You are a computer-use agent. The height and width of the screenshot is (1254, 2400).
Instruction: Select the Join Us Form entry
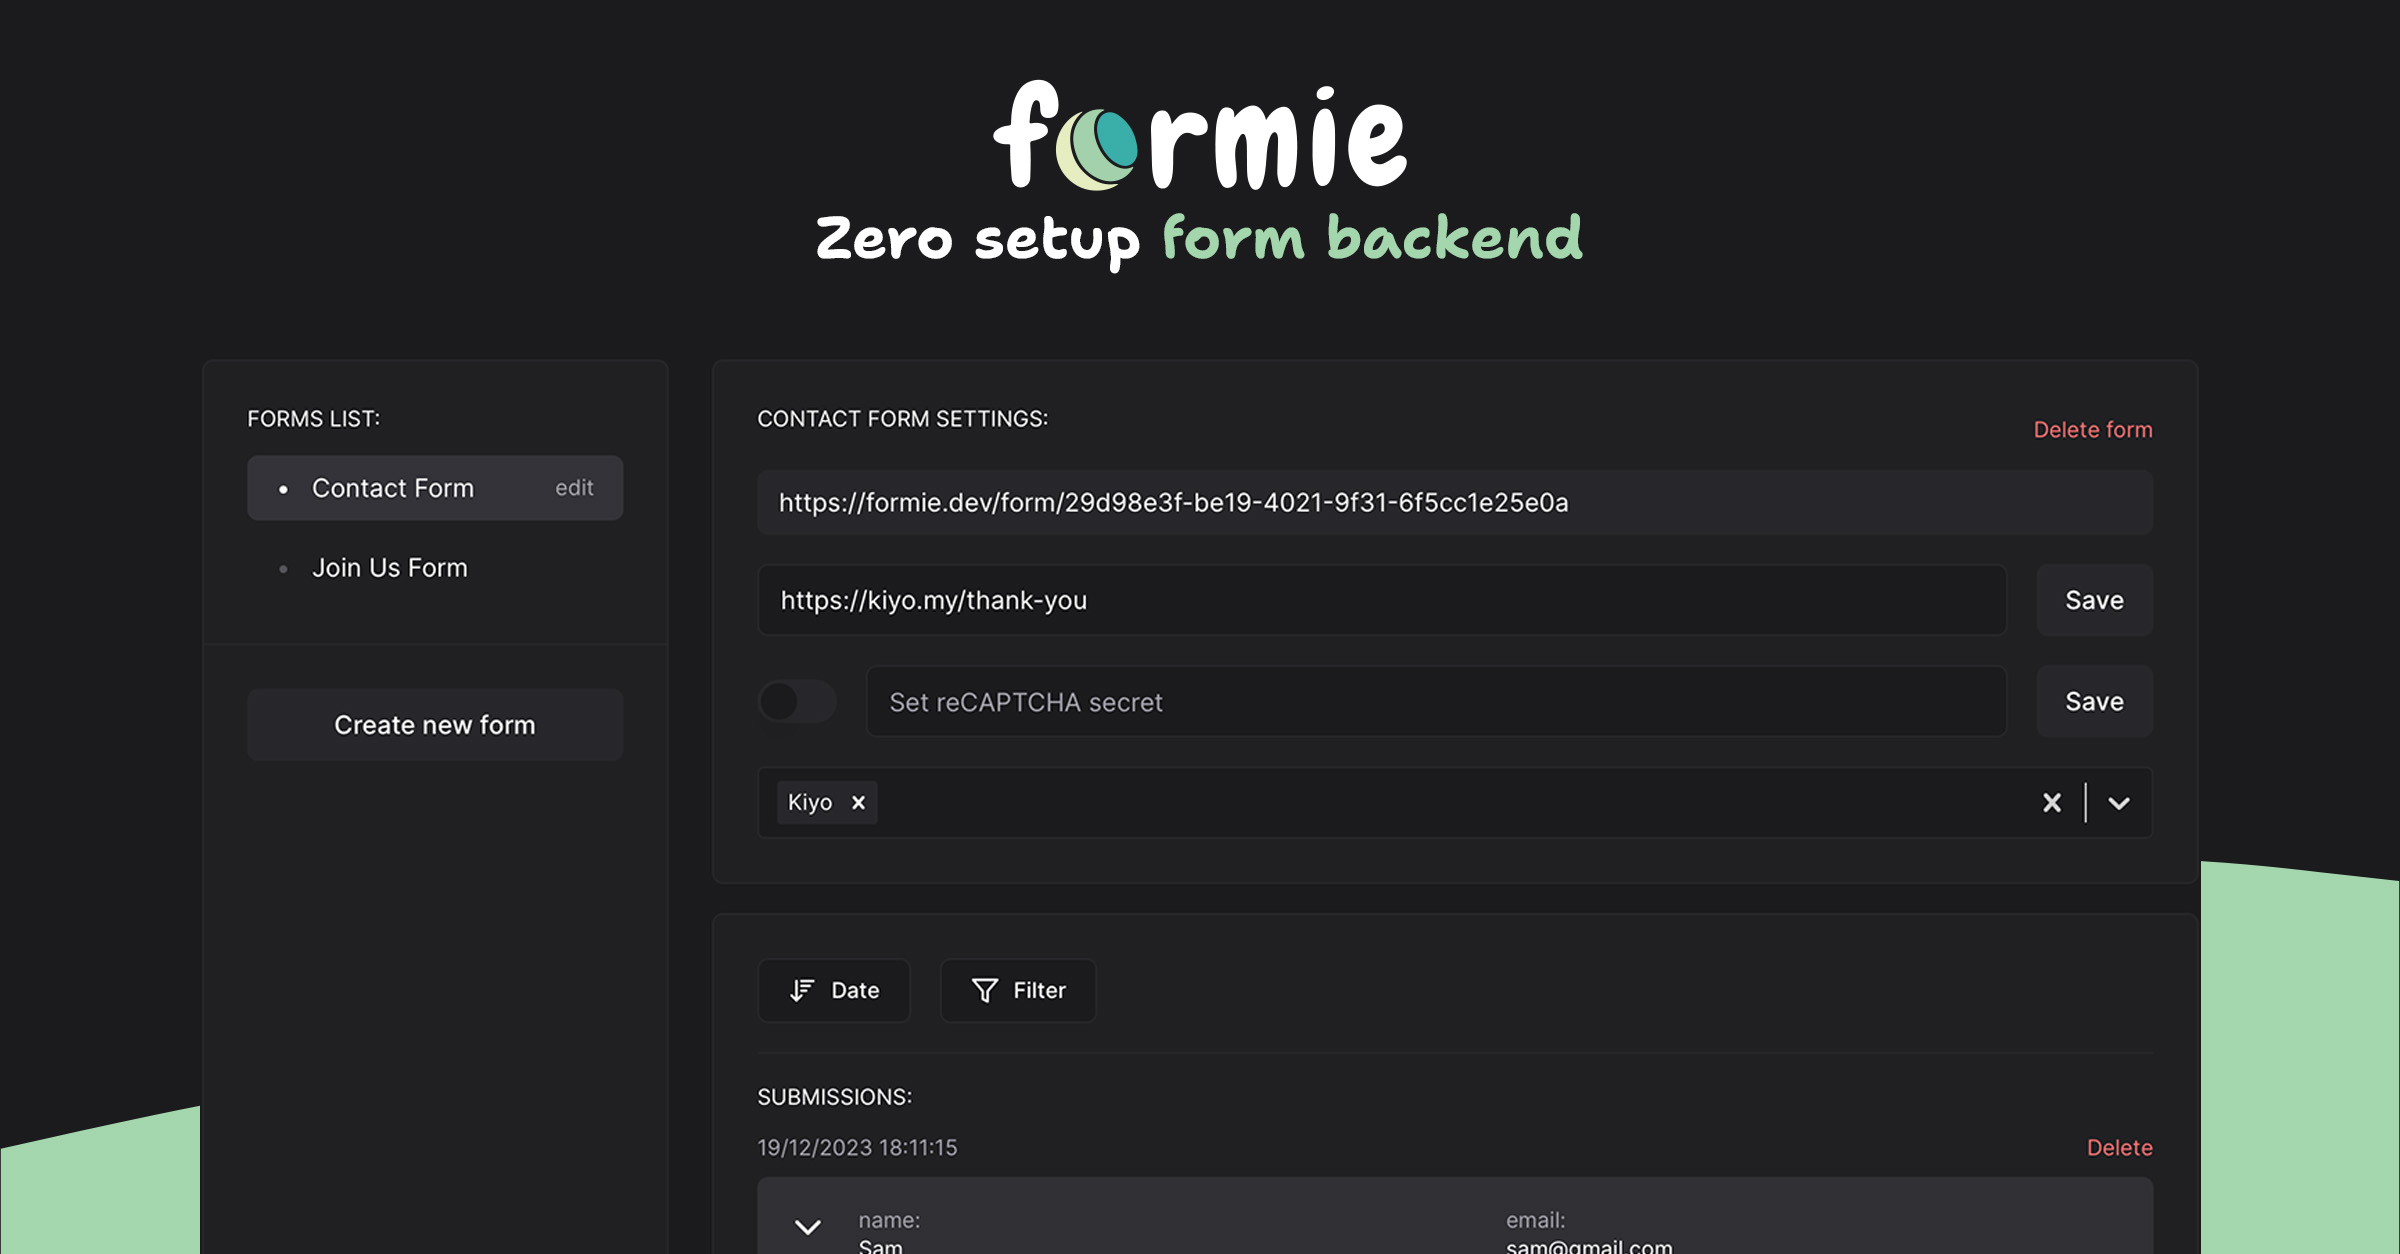click(390, 568)
